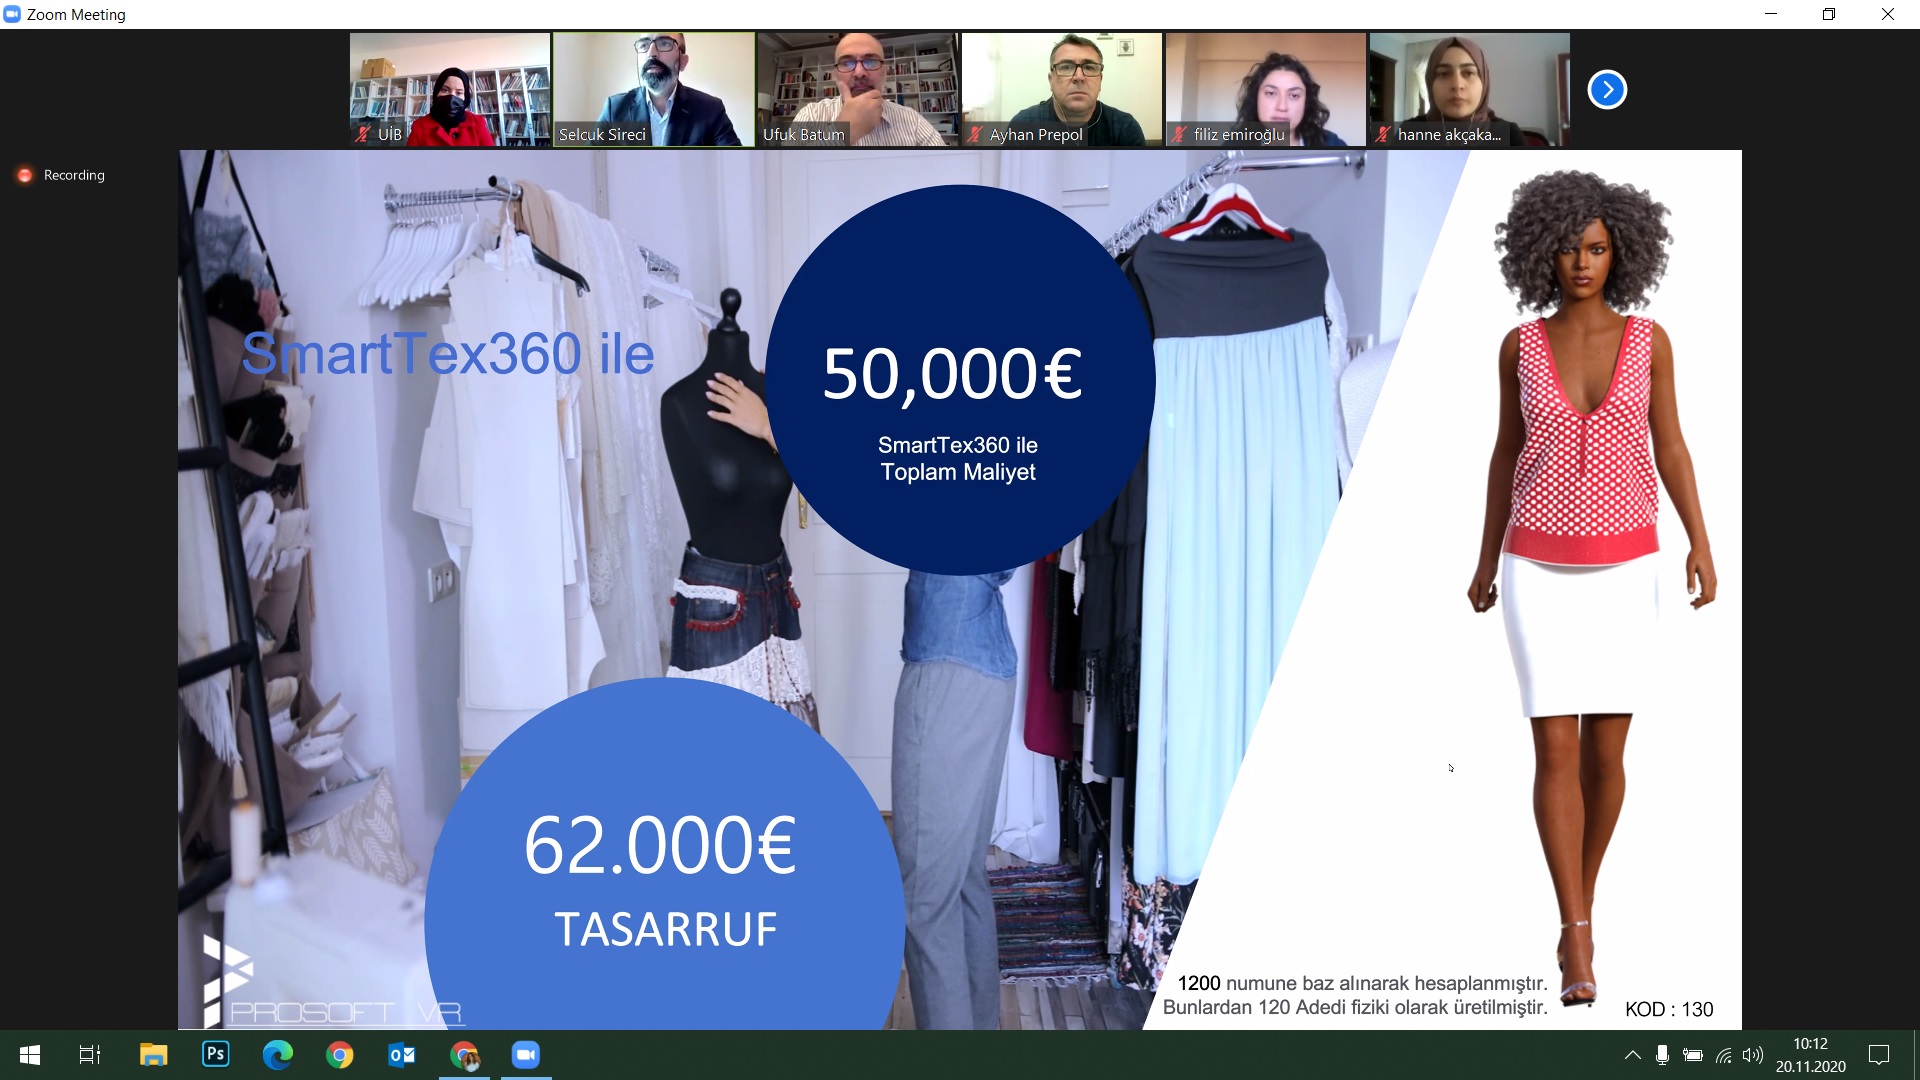This screenshot has width=1920, height=1080.
Task: Click the 'Selçuk Sireci' name label
Action: [602, 134]
